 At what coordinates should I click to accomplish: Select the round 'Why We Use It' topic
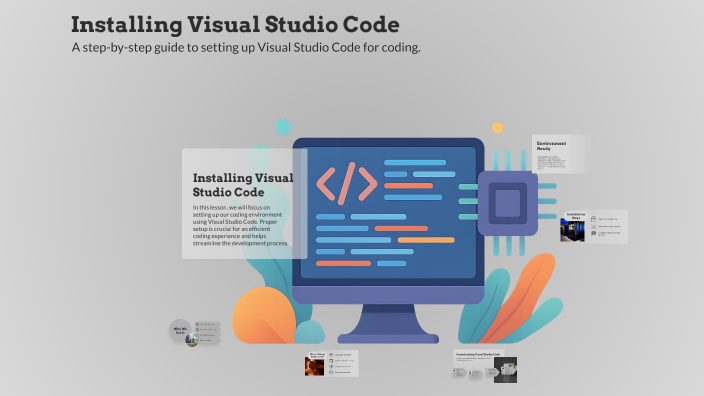click(x=180, y=330)
